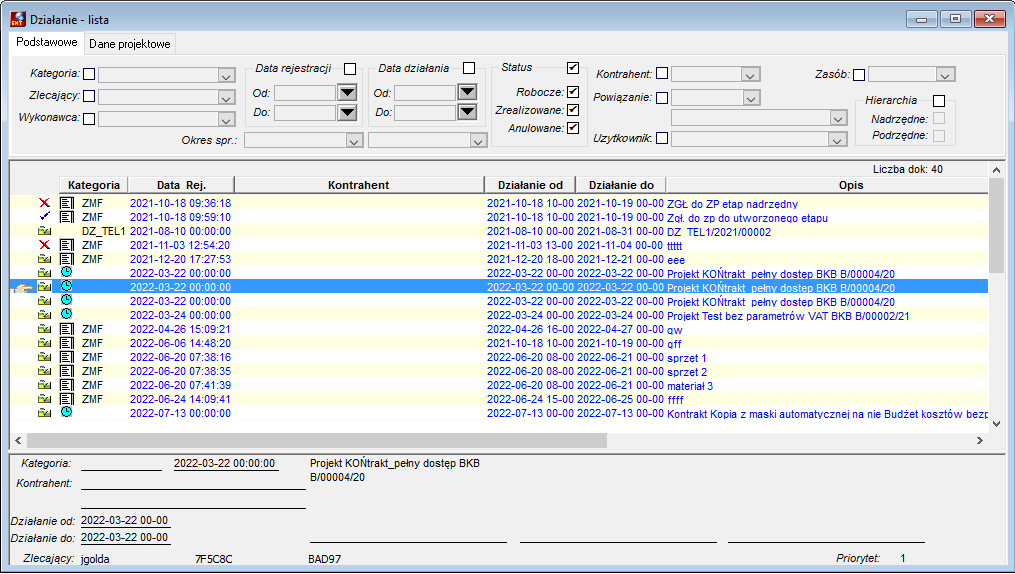The width and height of the screenshot is (1015, 574).
Task: Enable the Hierarchia checkbox
Action: pyautogui.click(x=939, y=100)
